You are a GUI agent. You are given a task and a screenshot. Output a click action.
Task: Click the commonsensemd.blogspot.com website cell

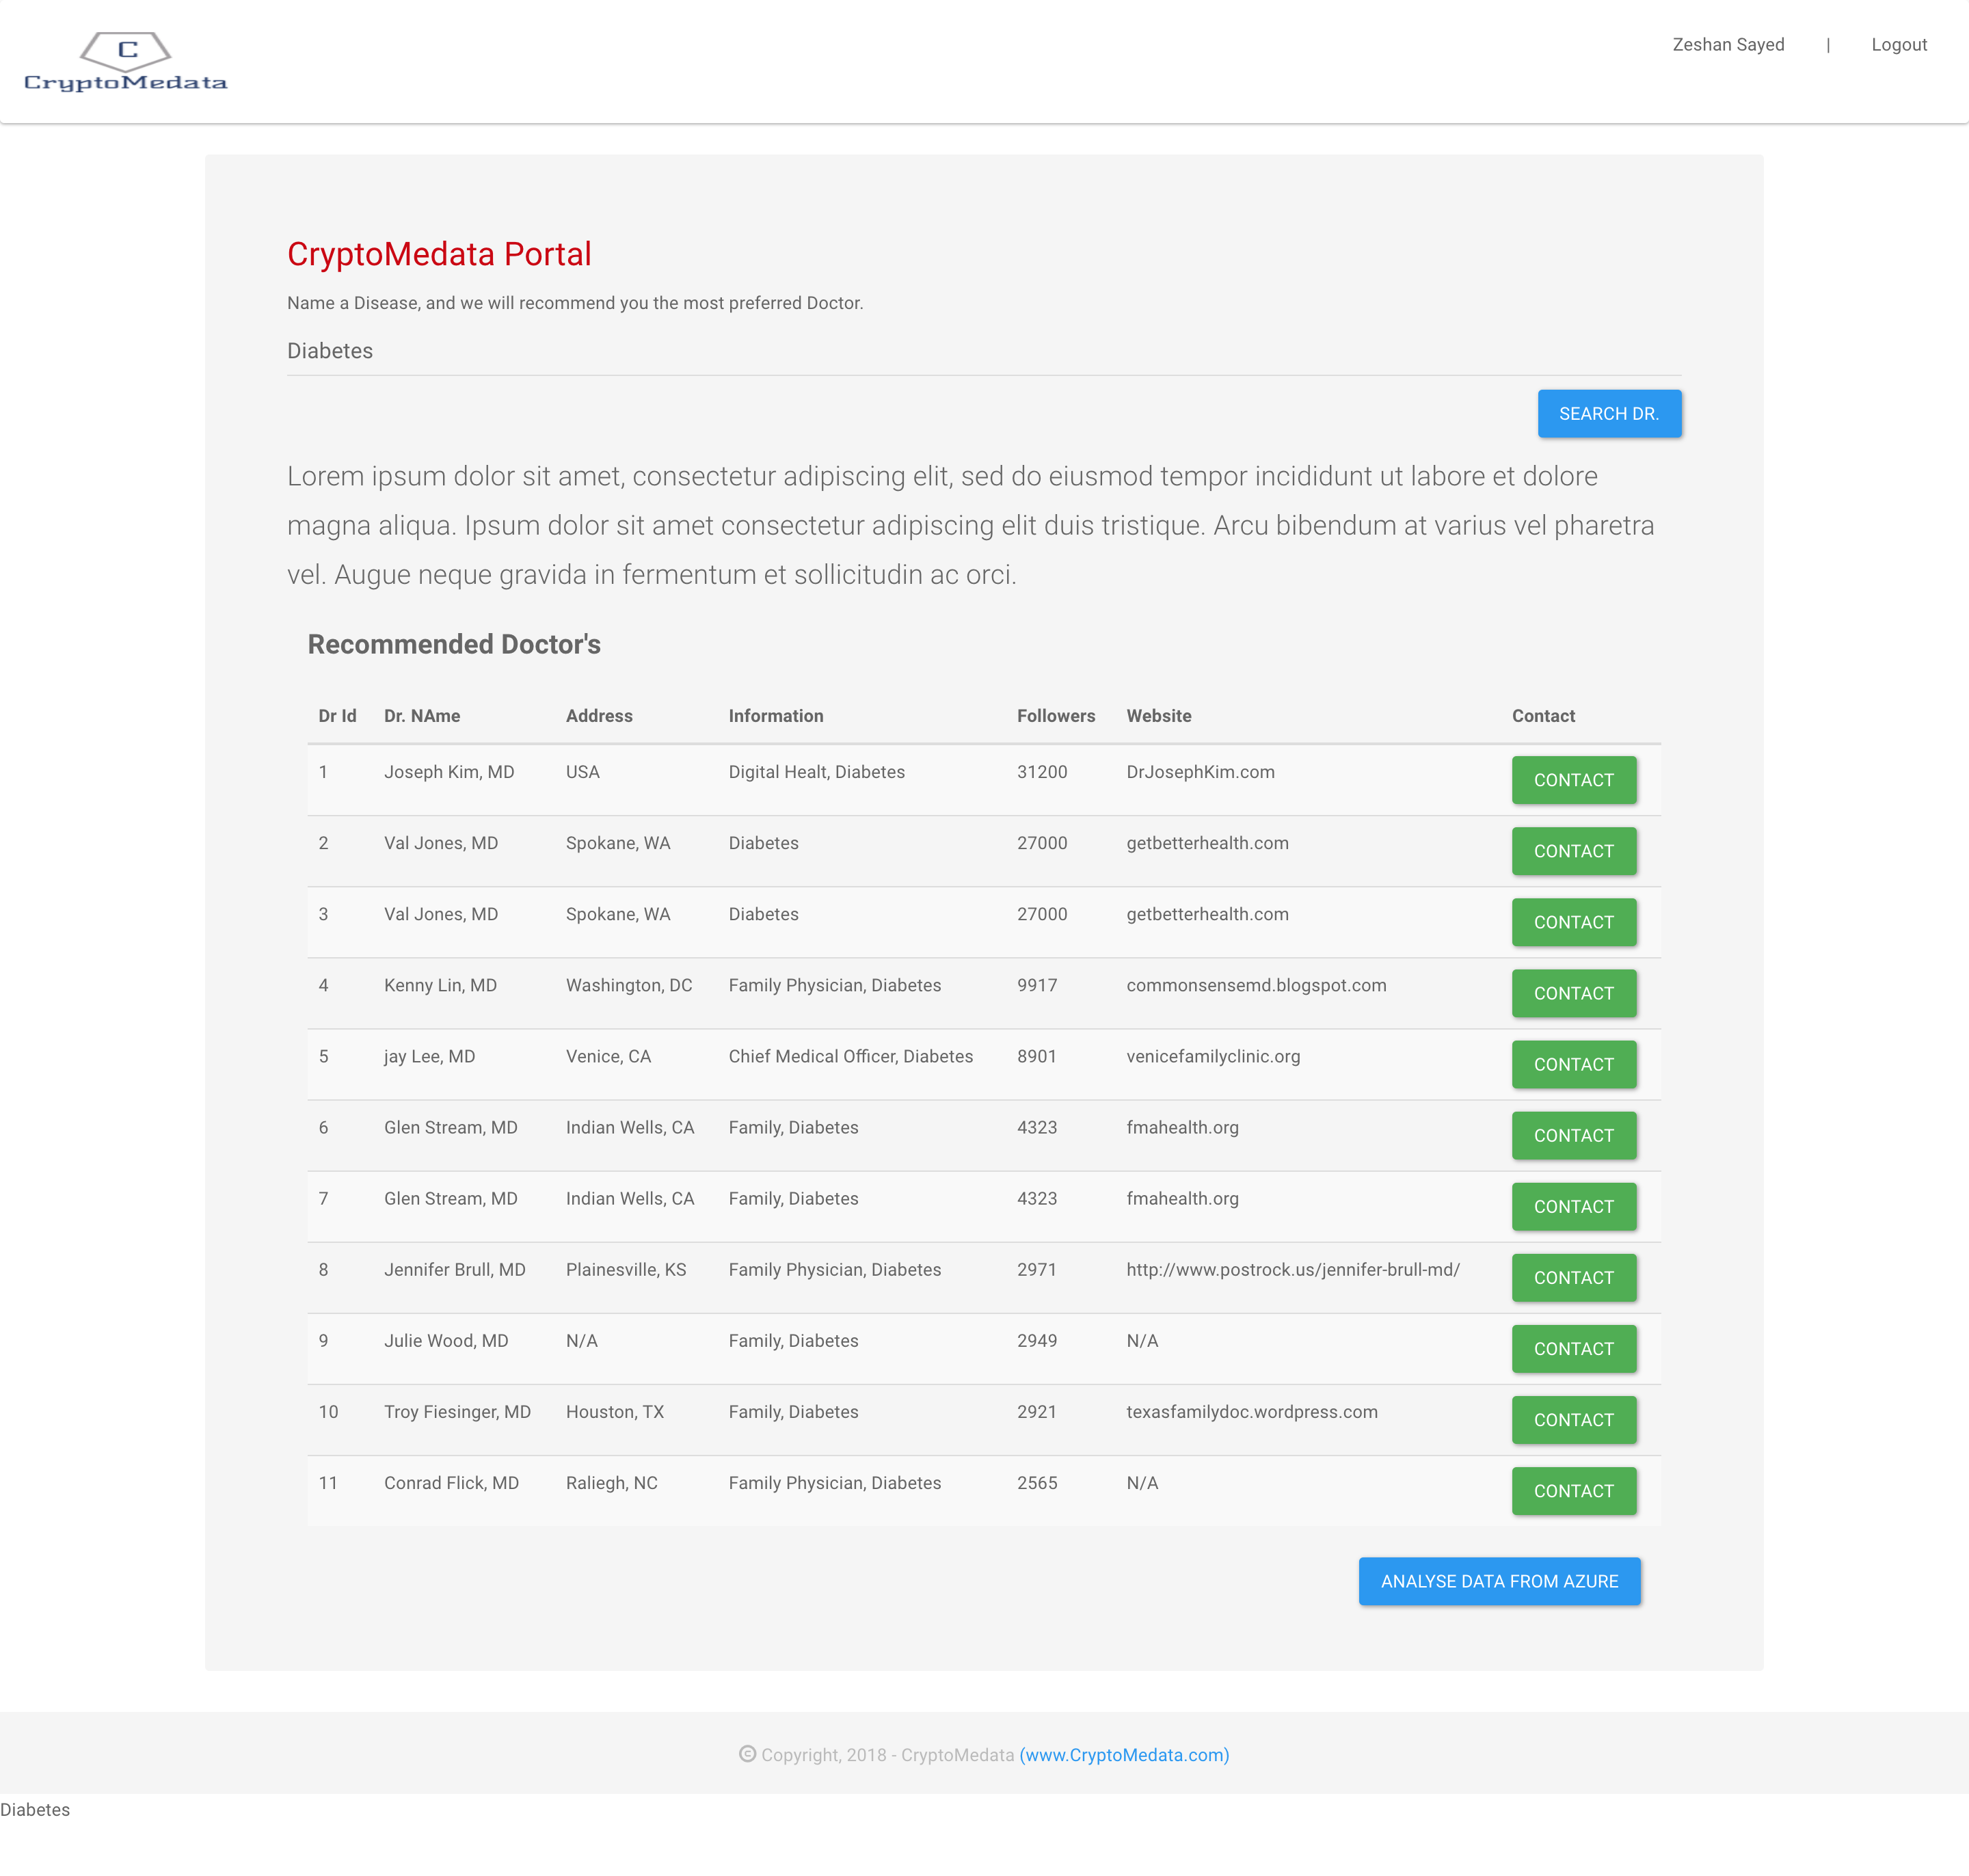click(1256, 985)
